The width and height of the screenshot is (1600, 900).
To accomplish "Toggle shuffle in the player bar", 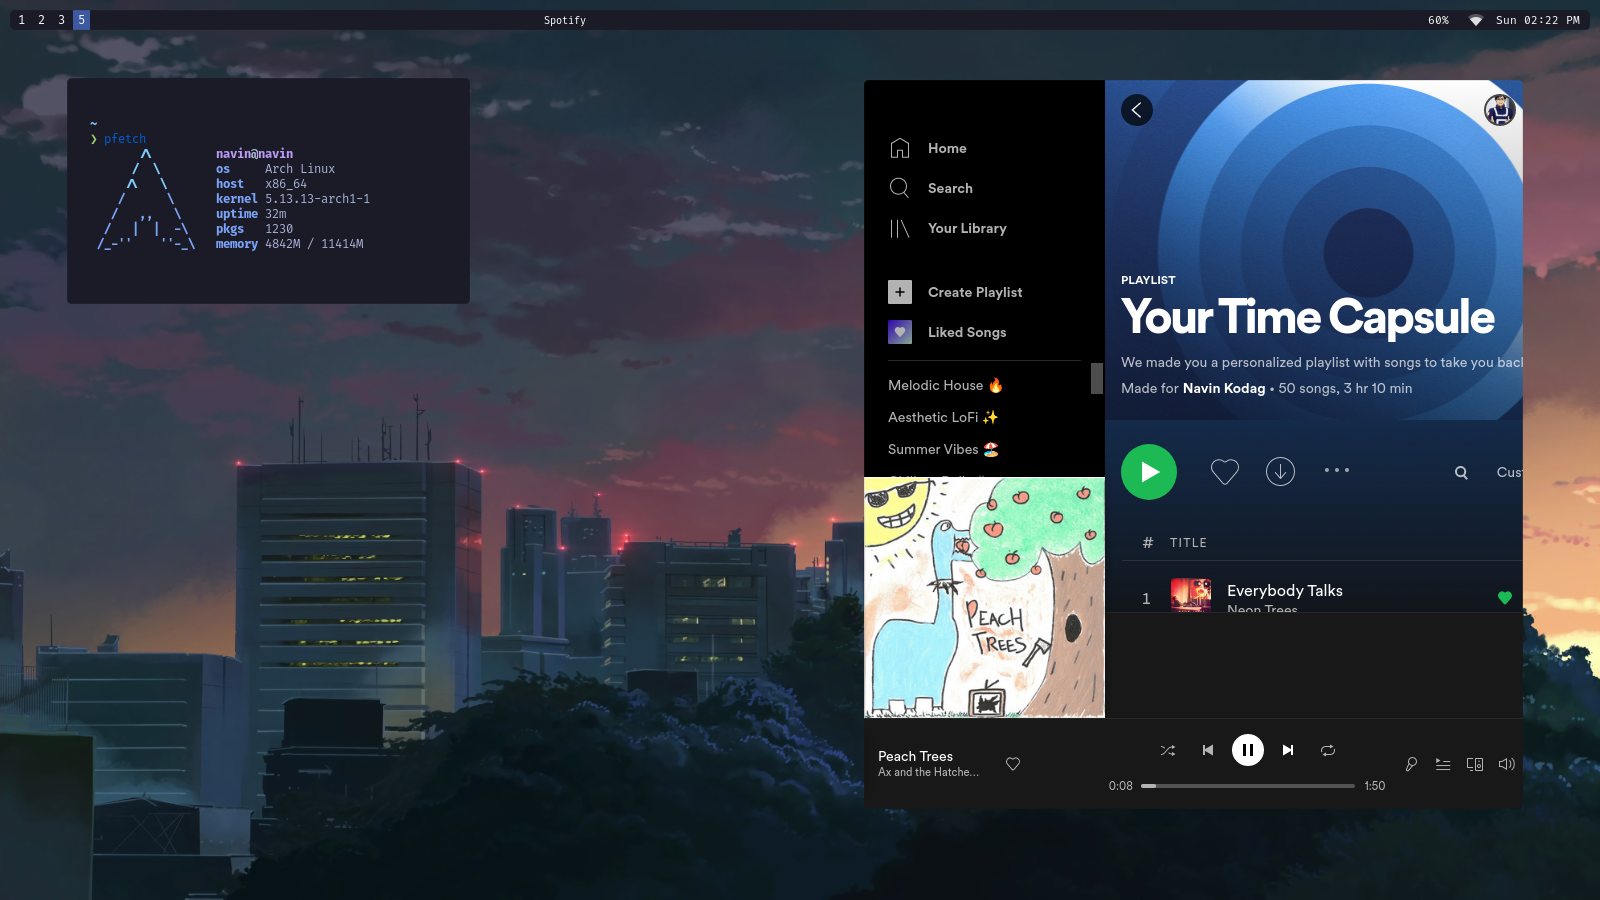I will click(1168, 750).
